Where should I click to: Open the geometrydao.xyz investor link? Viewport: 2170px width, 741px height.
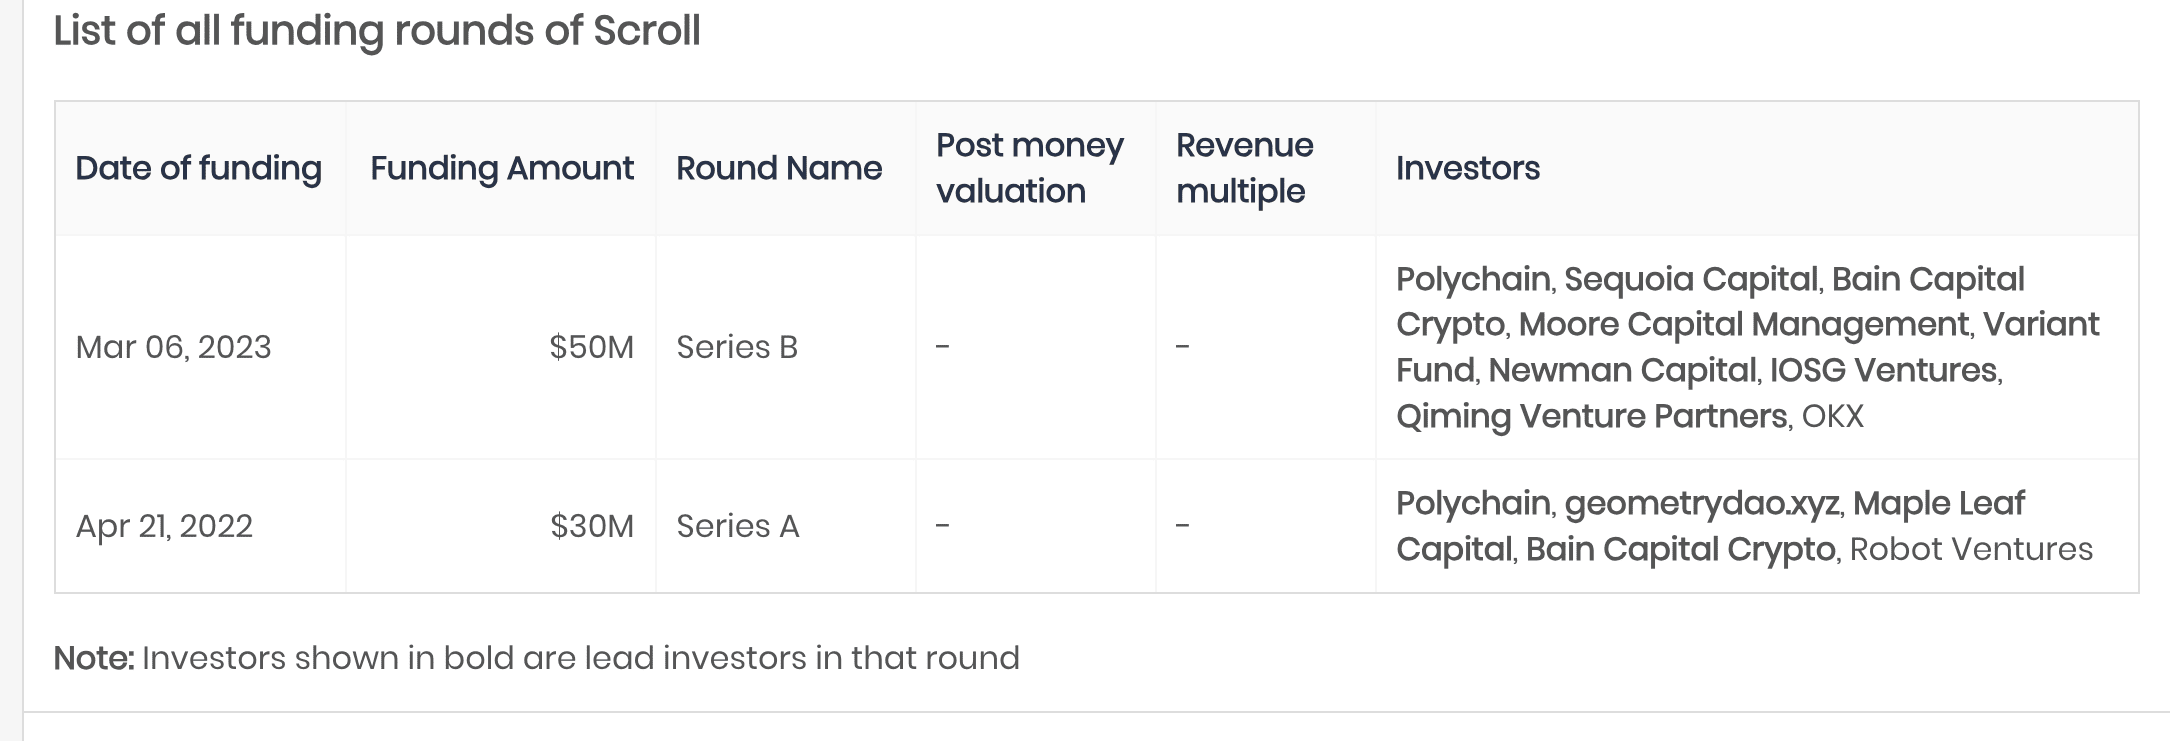(1701, 503)
